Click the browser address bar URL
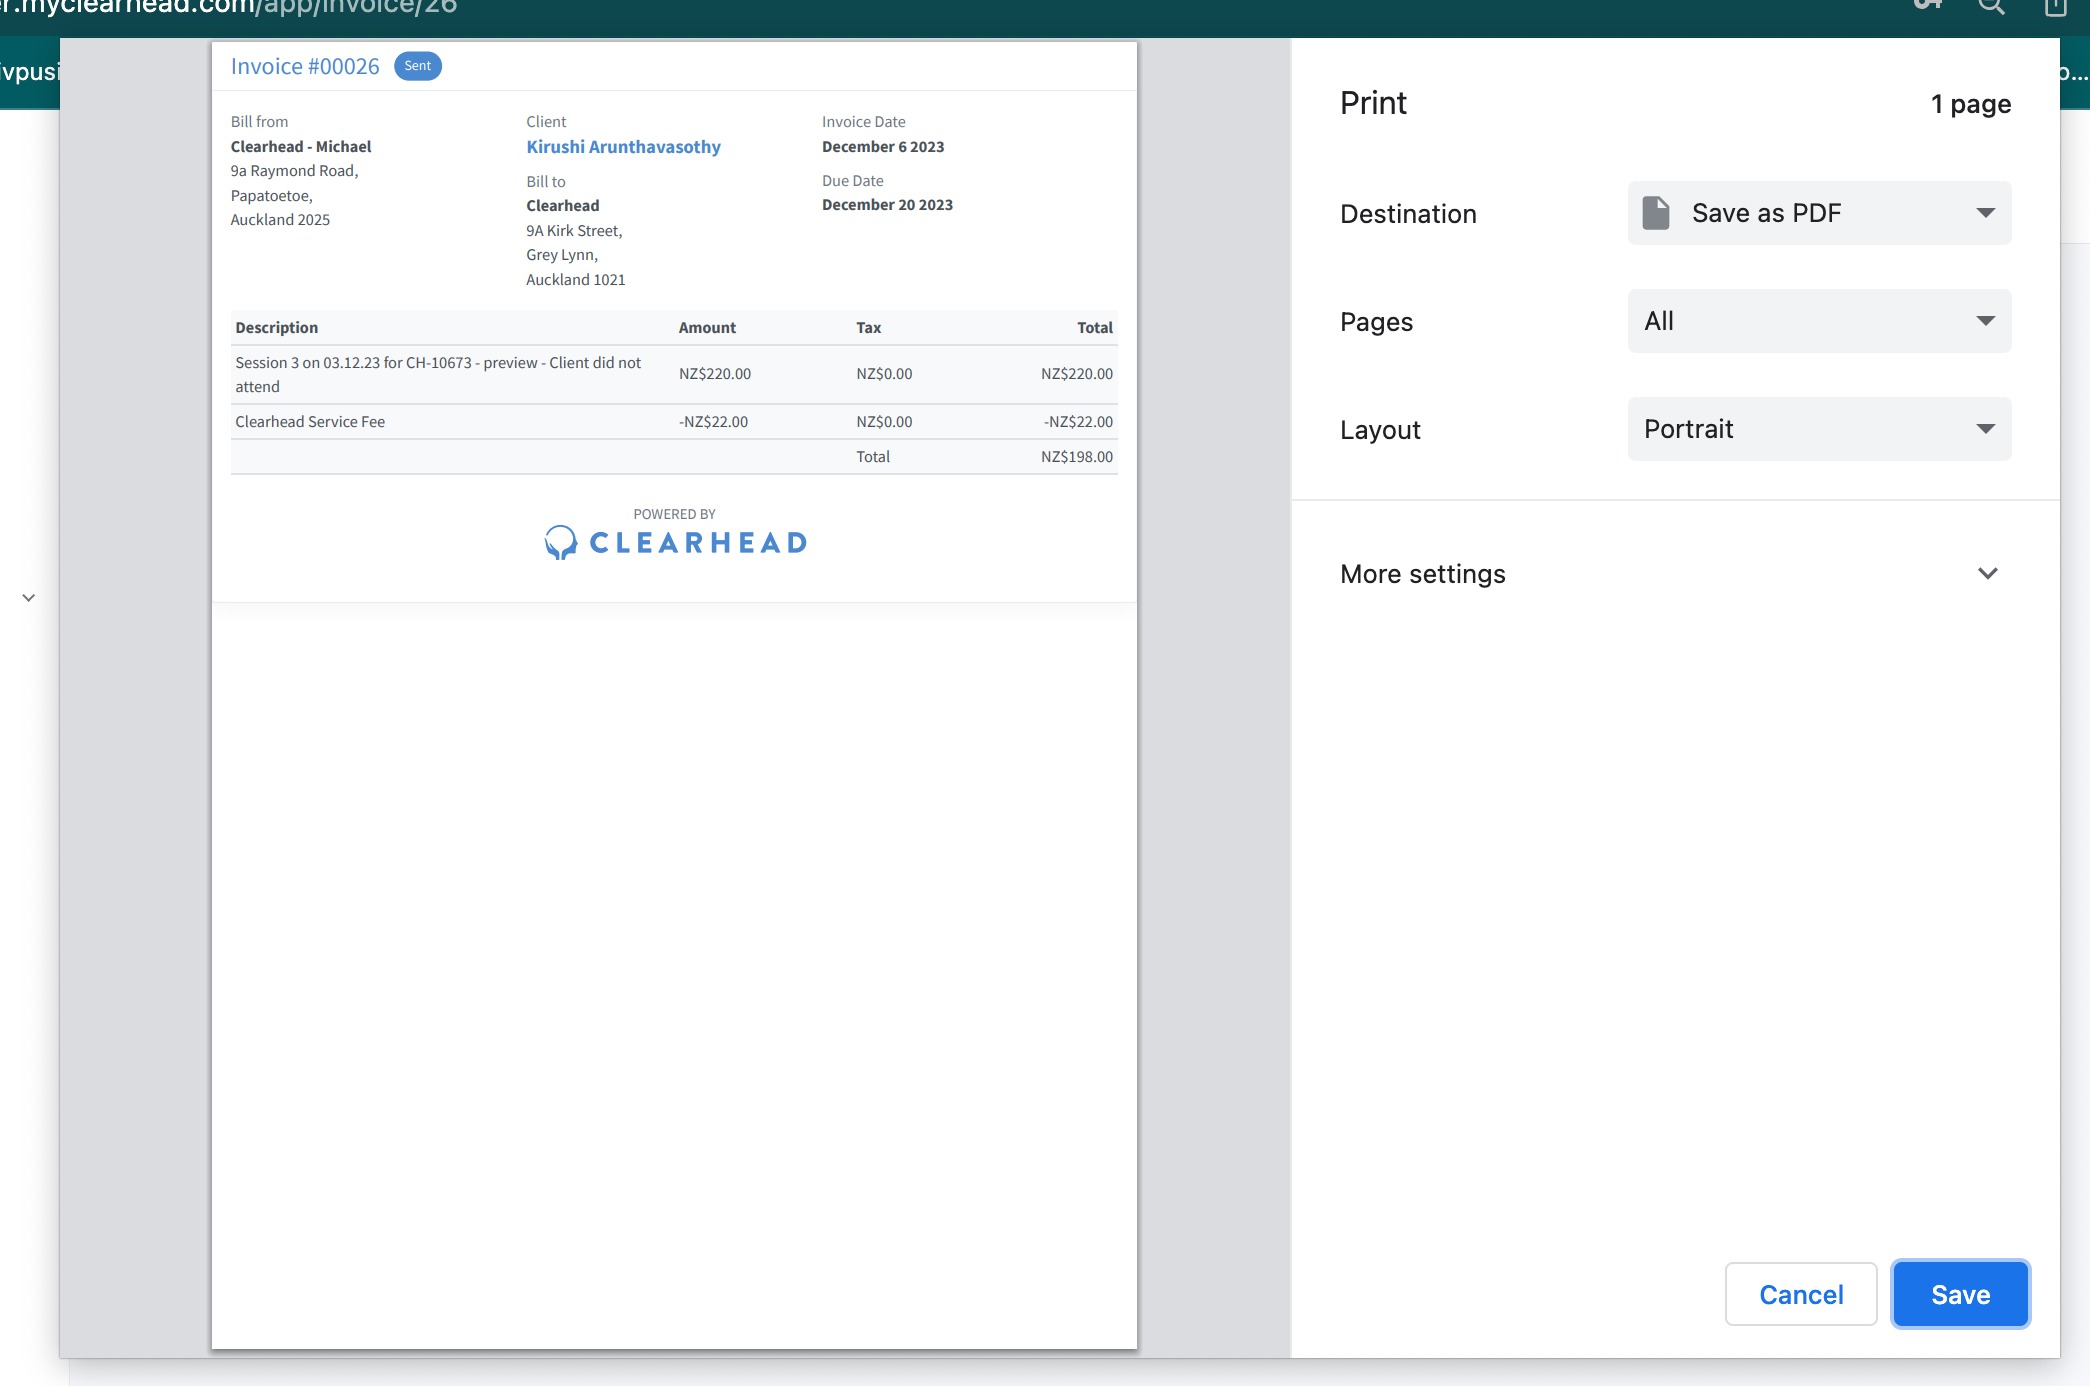The width and height of the screenshot is (2090, 1386). pyautogui.click(x=230, y=8)
